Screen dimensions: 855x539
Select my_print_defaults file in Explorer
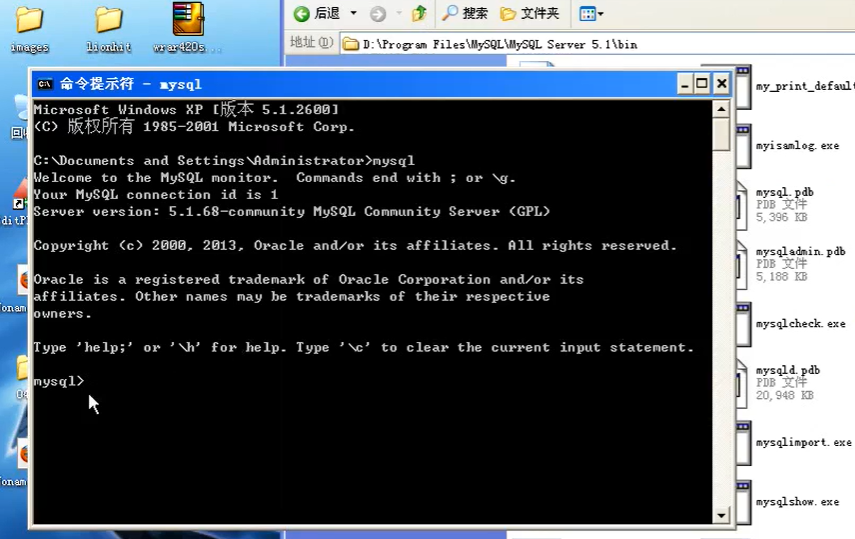click(804, 86)
